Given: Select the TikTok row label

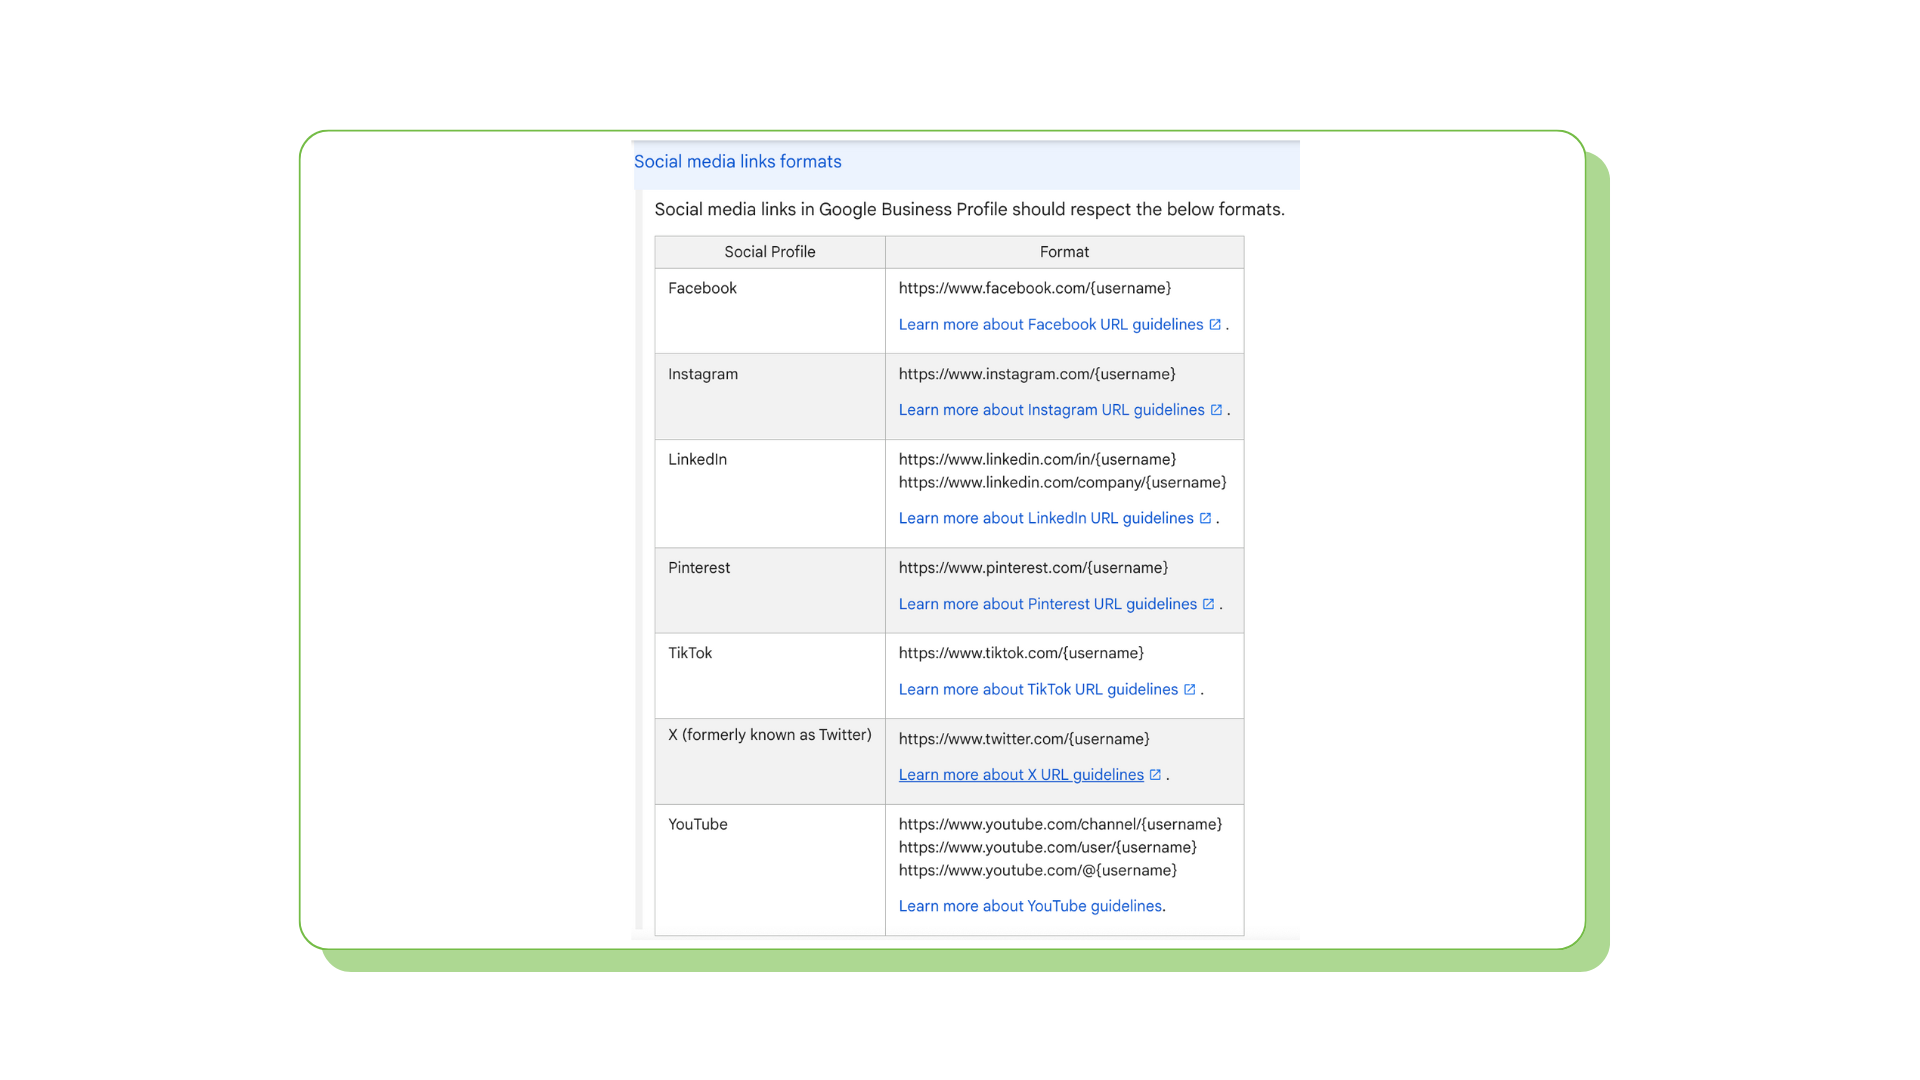Looking at the screenshot, I should [x=690, y=653].
